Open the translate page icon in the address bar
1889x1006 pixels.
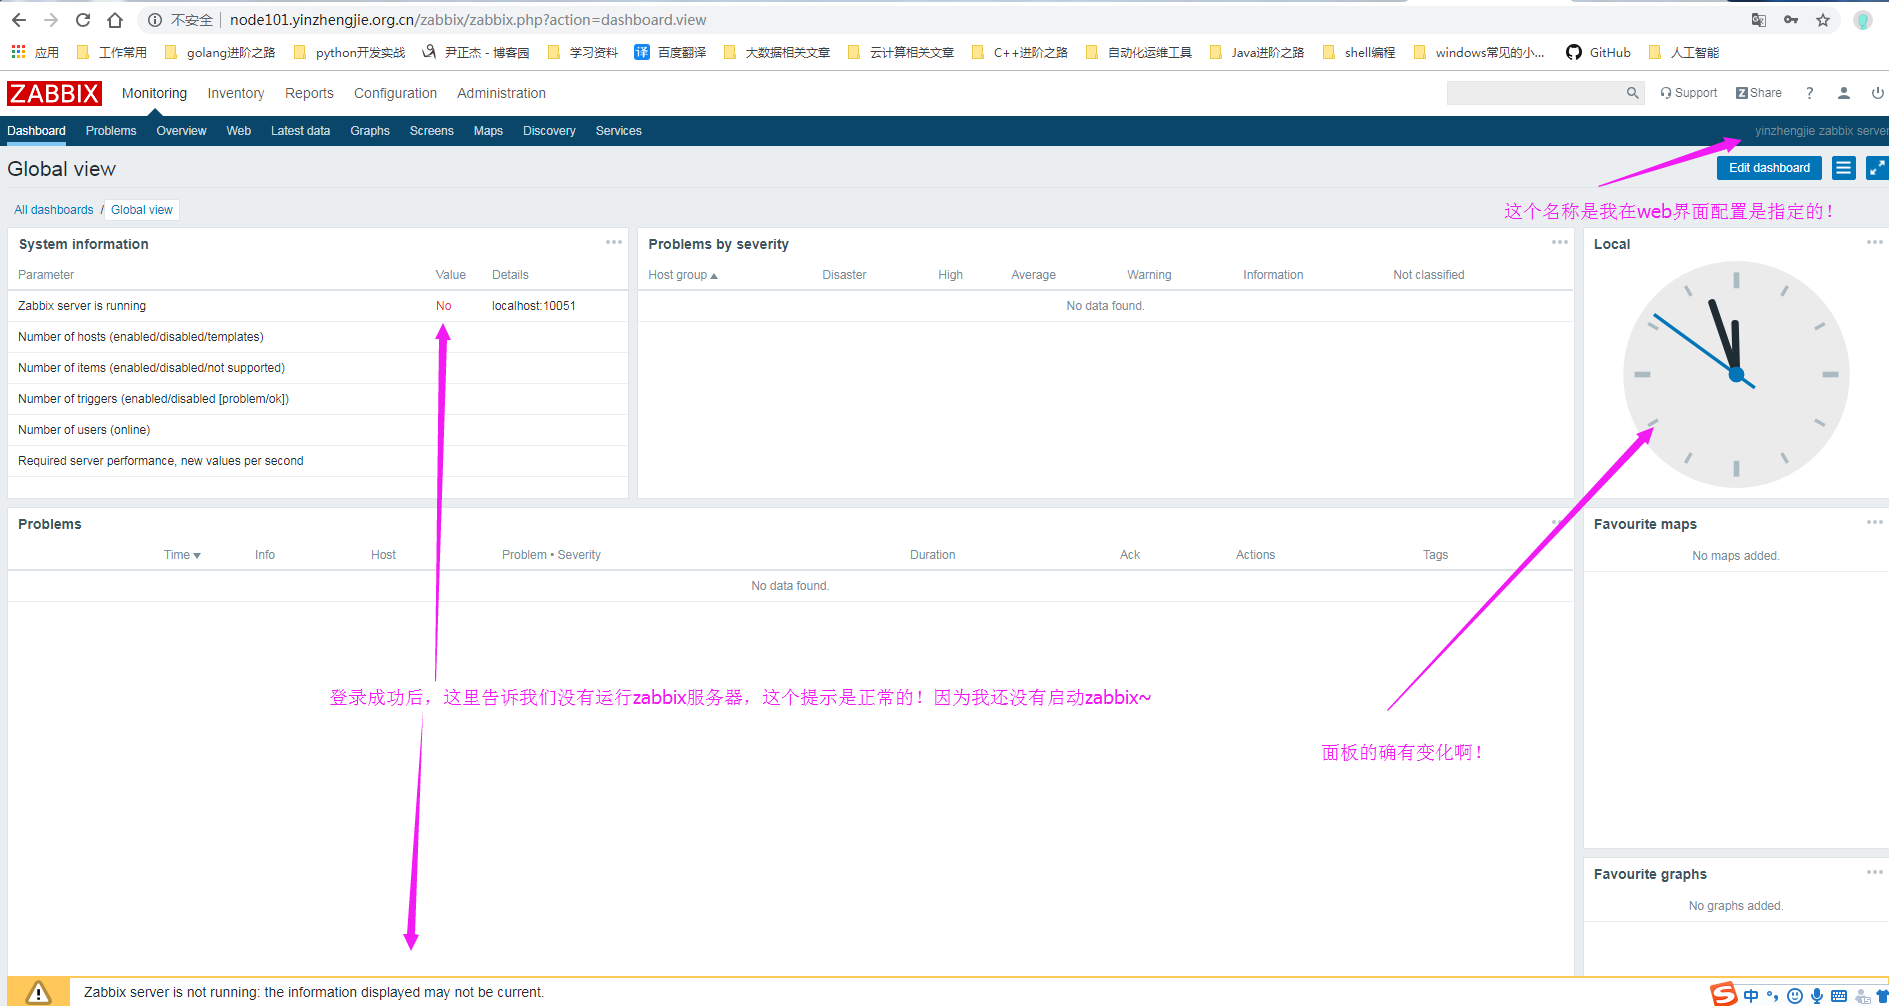[1759, 20]
